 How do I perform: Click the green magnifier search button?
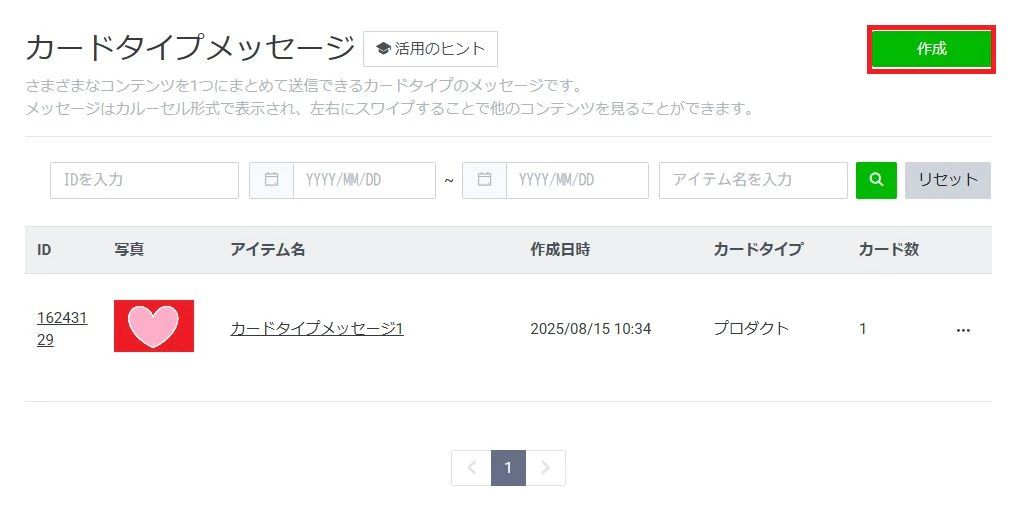876,180
